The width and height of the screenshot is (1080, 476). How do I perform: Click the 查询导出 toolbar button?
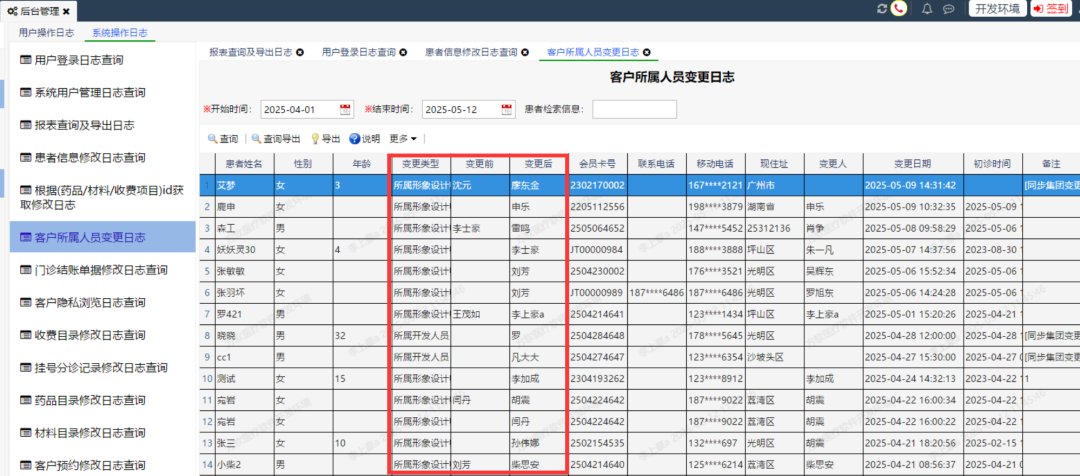276,138
